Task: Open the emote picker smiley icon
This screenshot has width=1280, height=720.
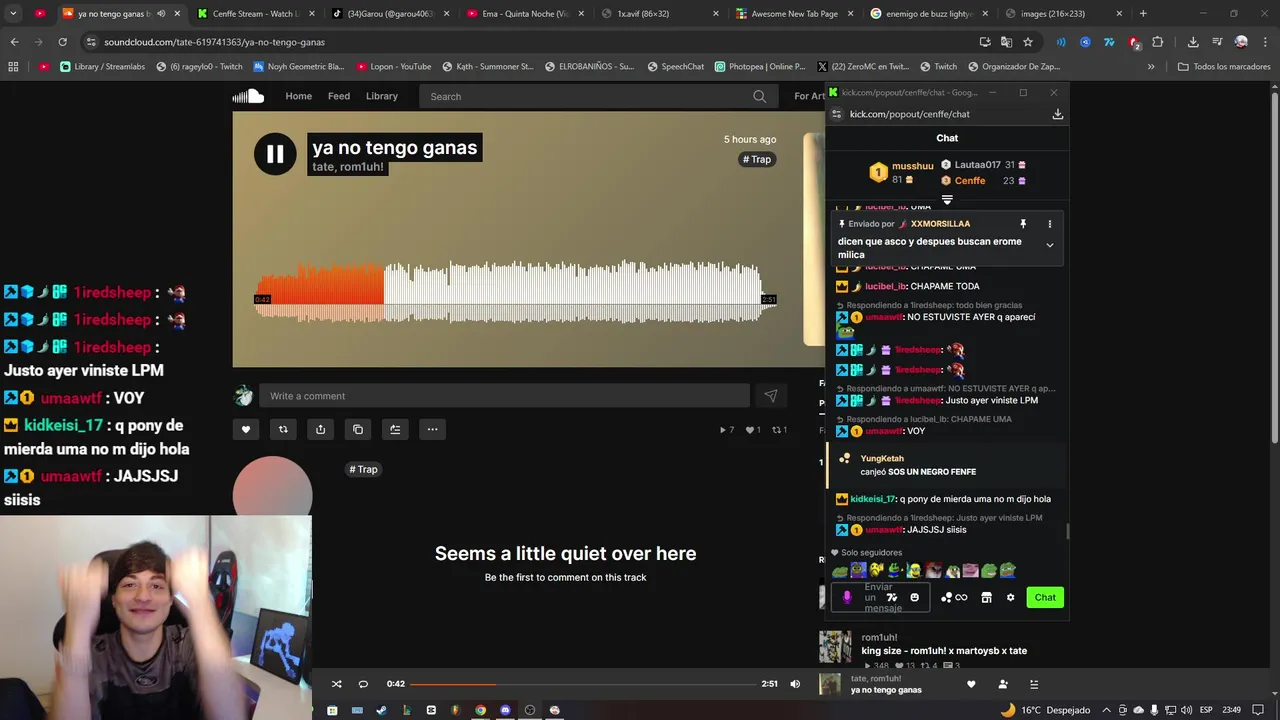Action: click(914, 597)
